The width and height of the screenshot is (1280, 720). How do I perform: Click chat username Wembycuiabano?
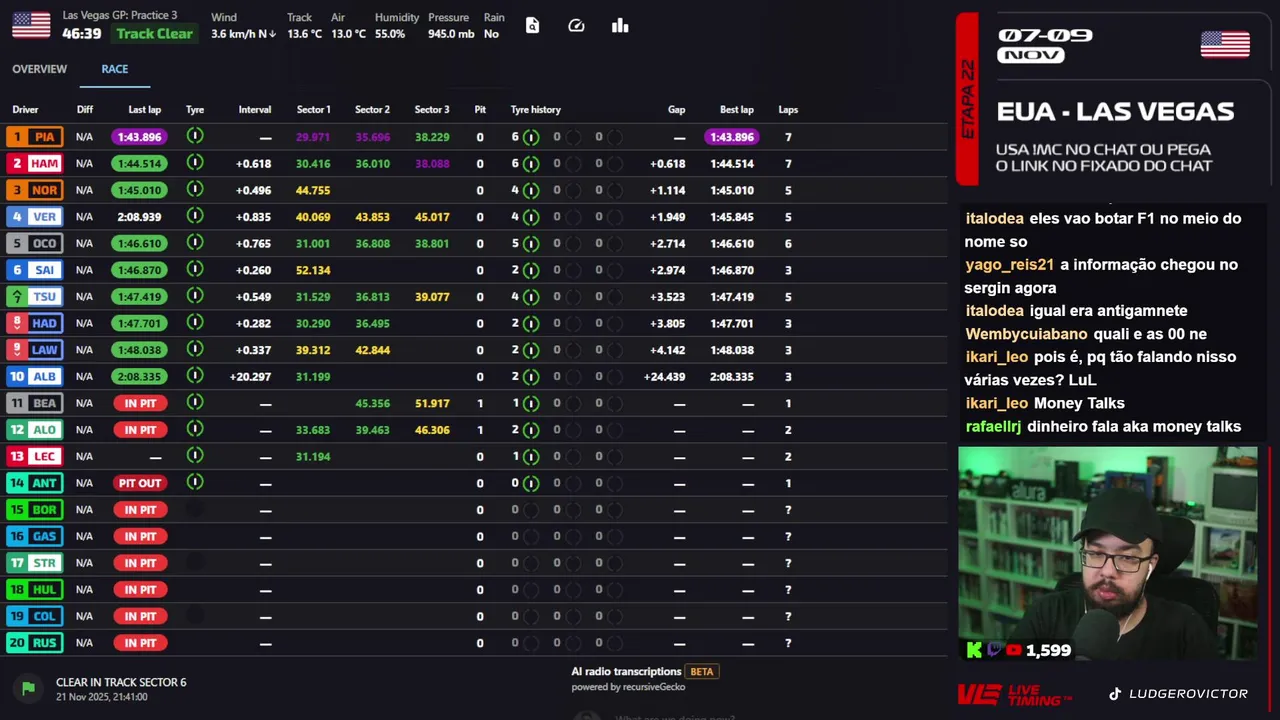pos(1026,334)
